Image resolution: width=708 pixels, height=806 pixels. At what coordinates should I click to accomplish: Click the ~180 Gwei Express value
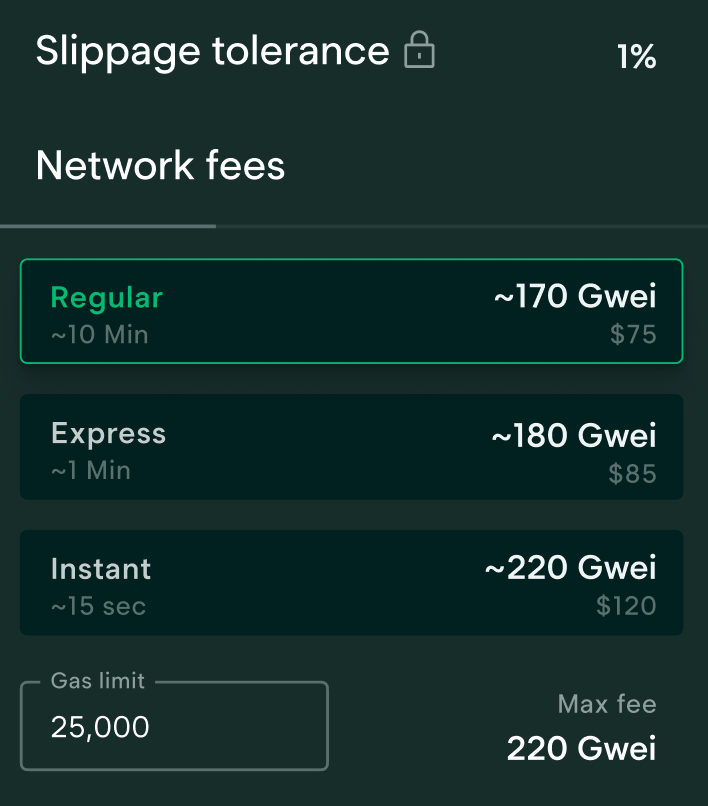click(x=573, y=434)
